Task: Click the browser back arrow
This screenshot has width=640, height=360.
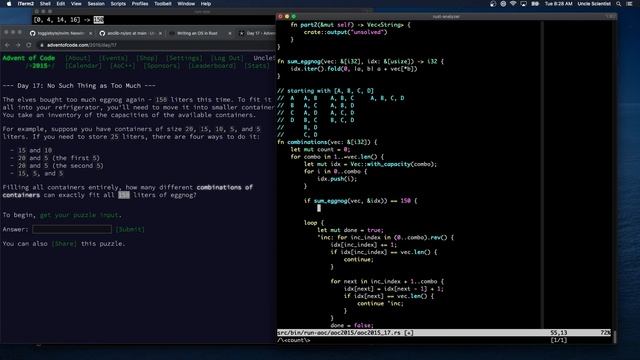Action: coord(7,45)
